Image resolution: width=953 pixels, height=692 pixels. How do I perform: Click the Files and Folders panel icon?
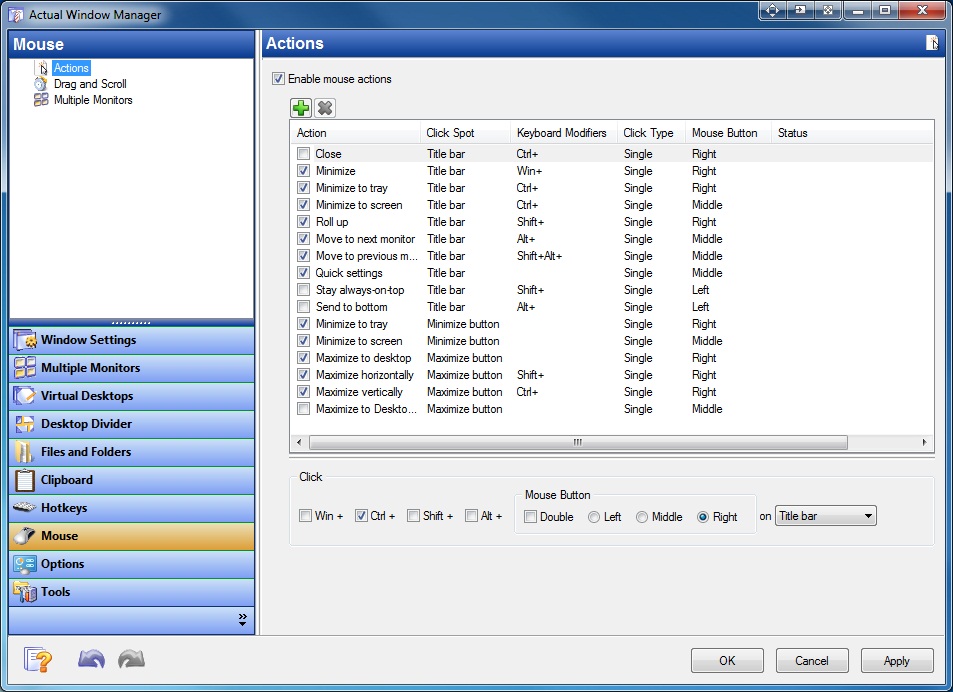coord(25,452)
